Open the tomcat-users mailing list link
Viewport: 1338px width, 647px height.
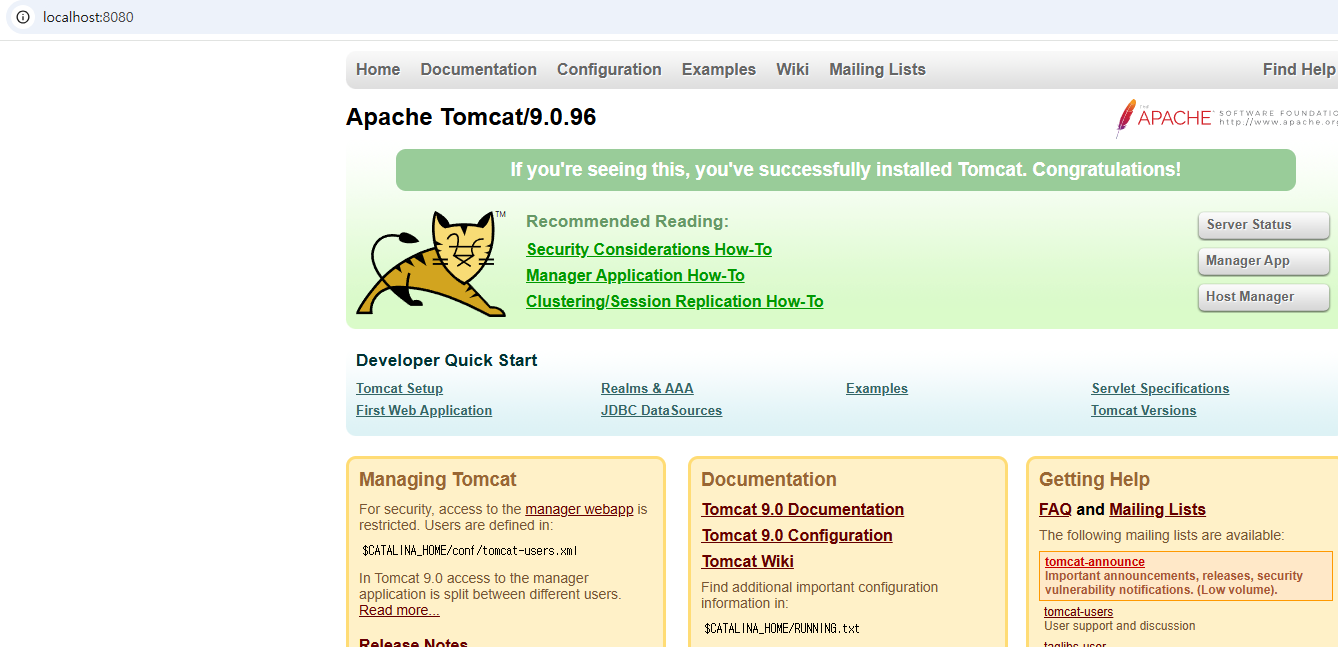(x=1078, y=612)
